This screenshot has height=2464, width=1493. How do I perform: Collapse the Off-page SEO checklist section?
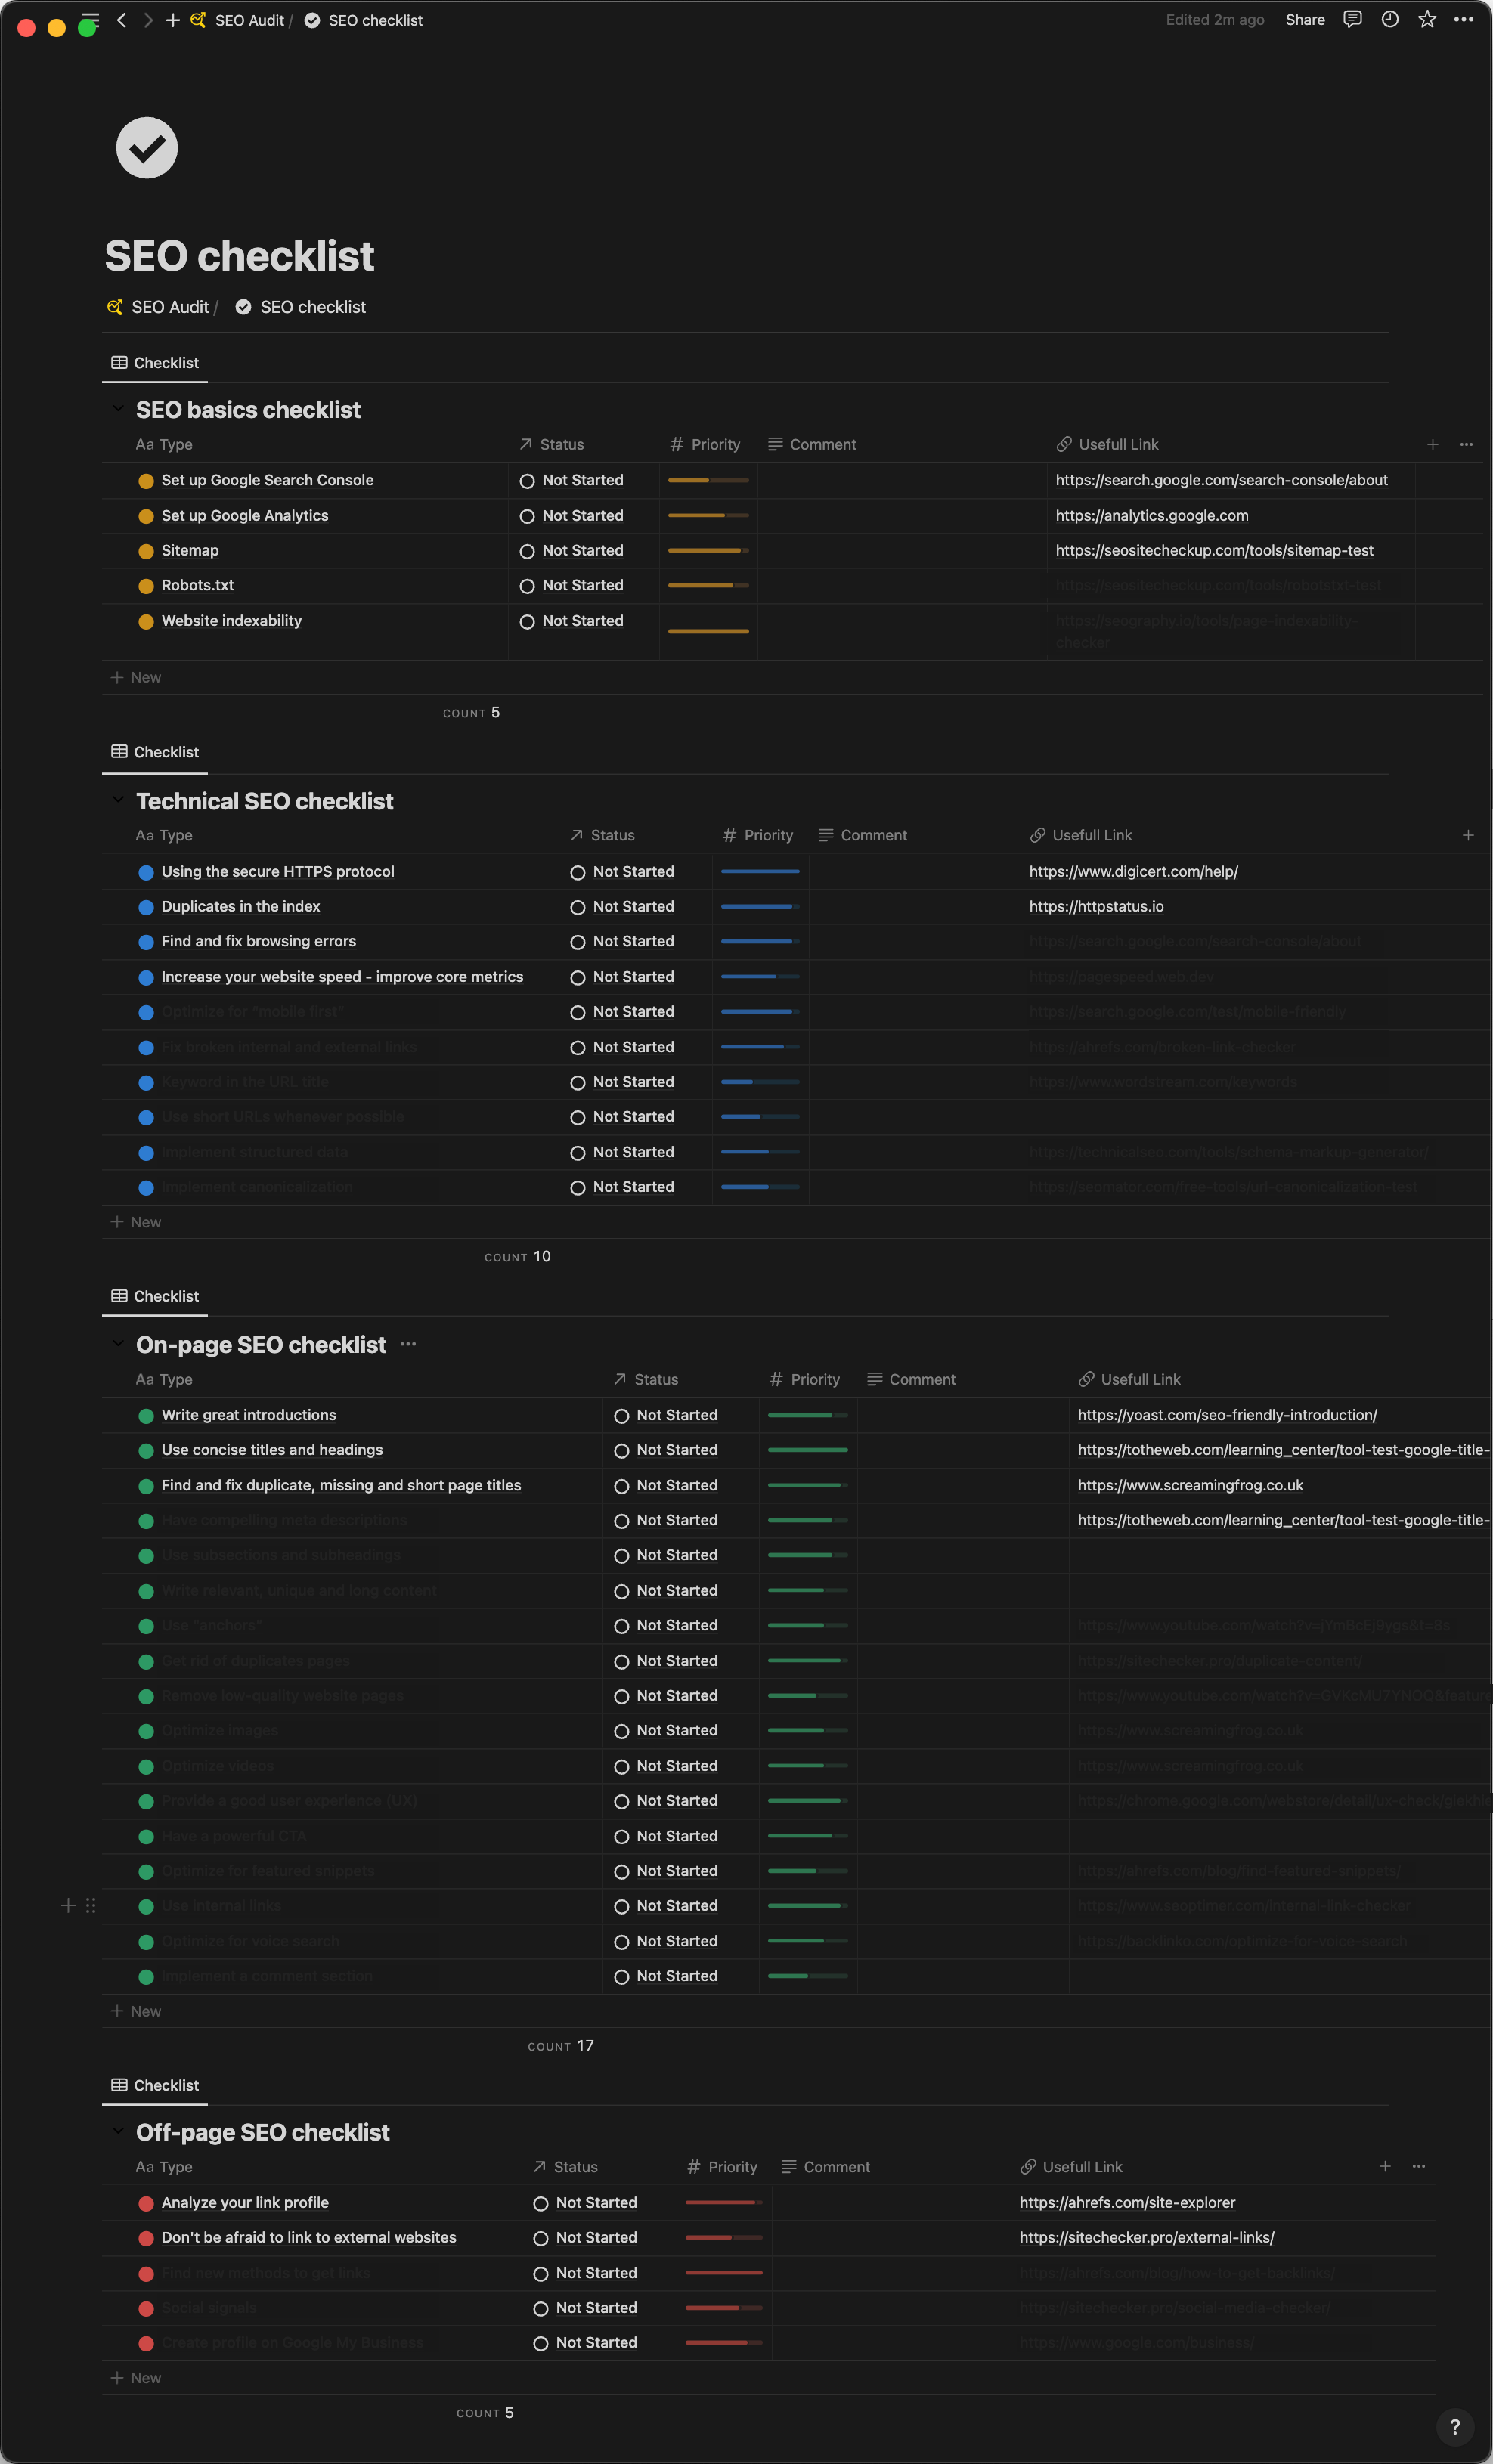(118, 2132)
